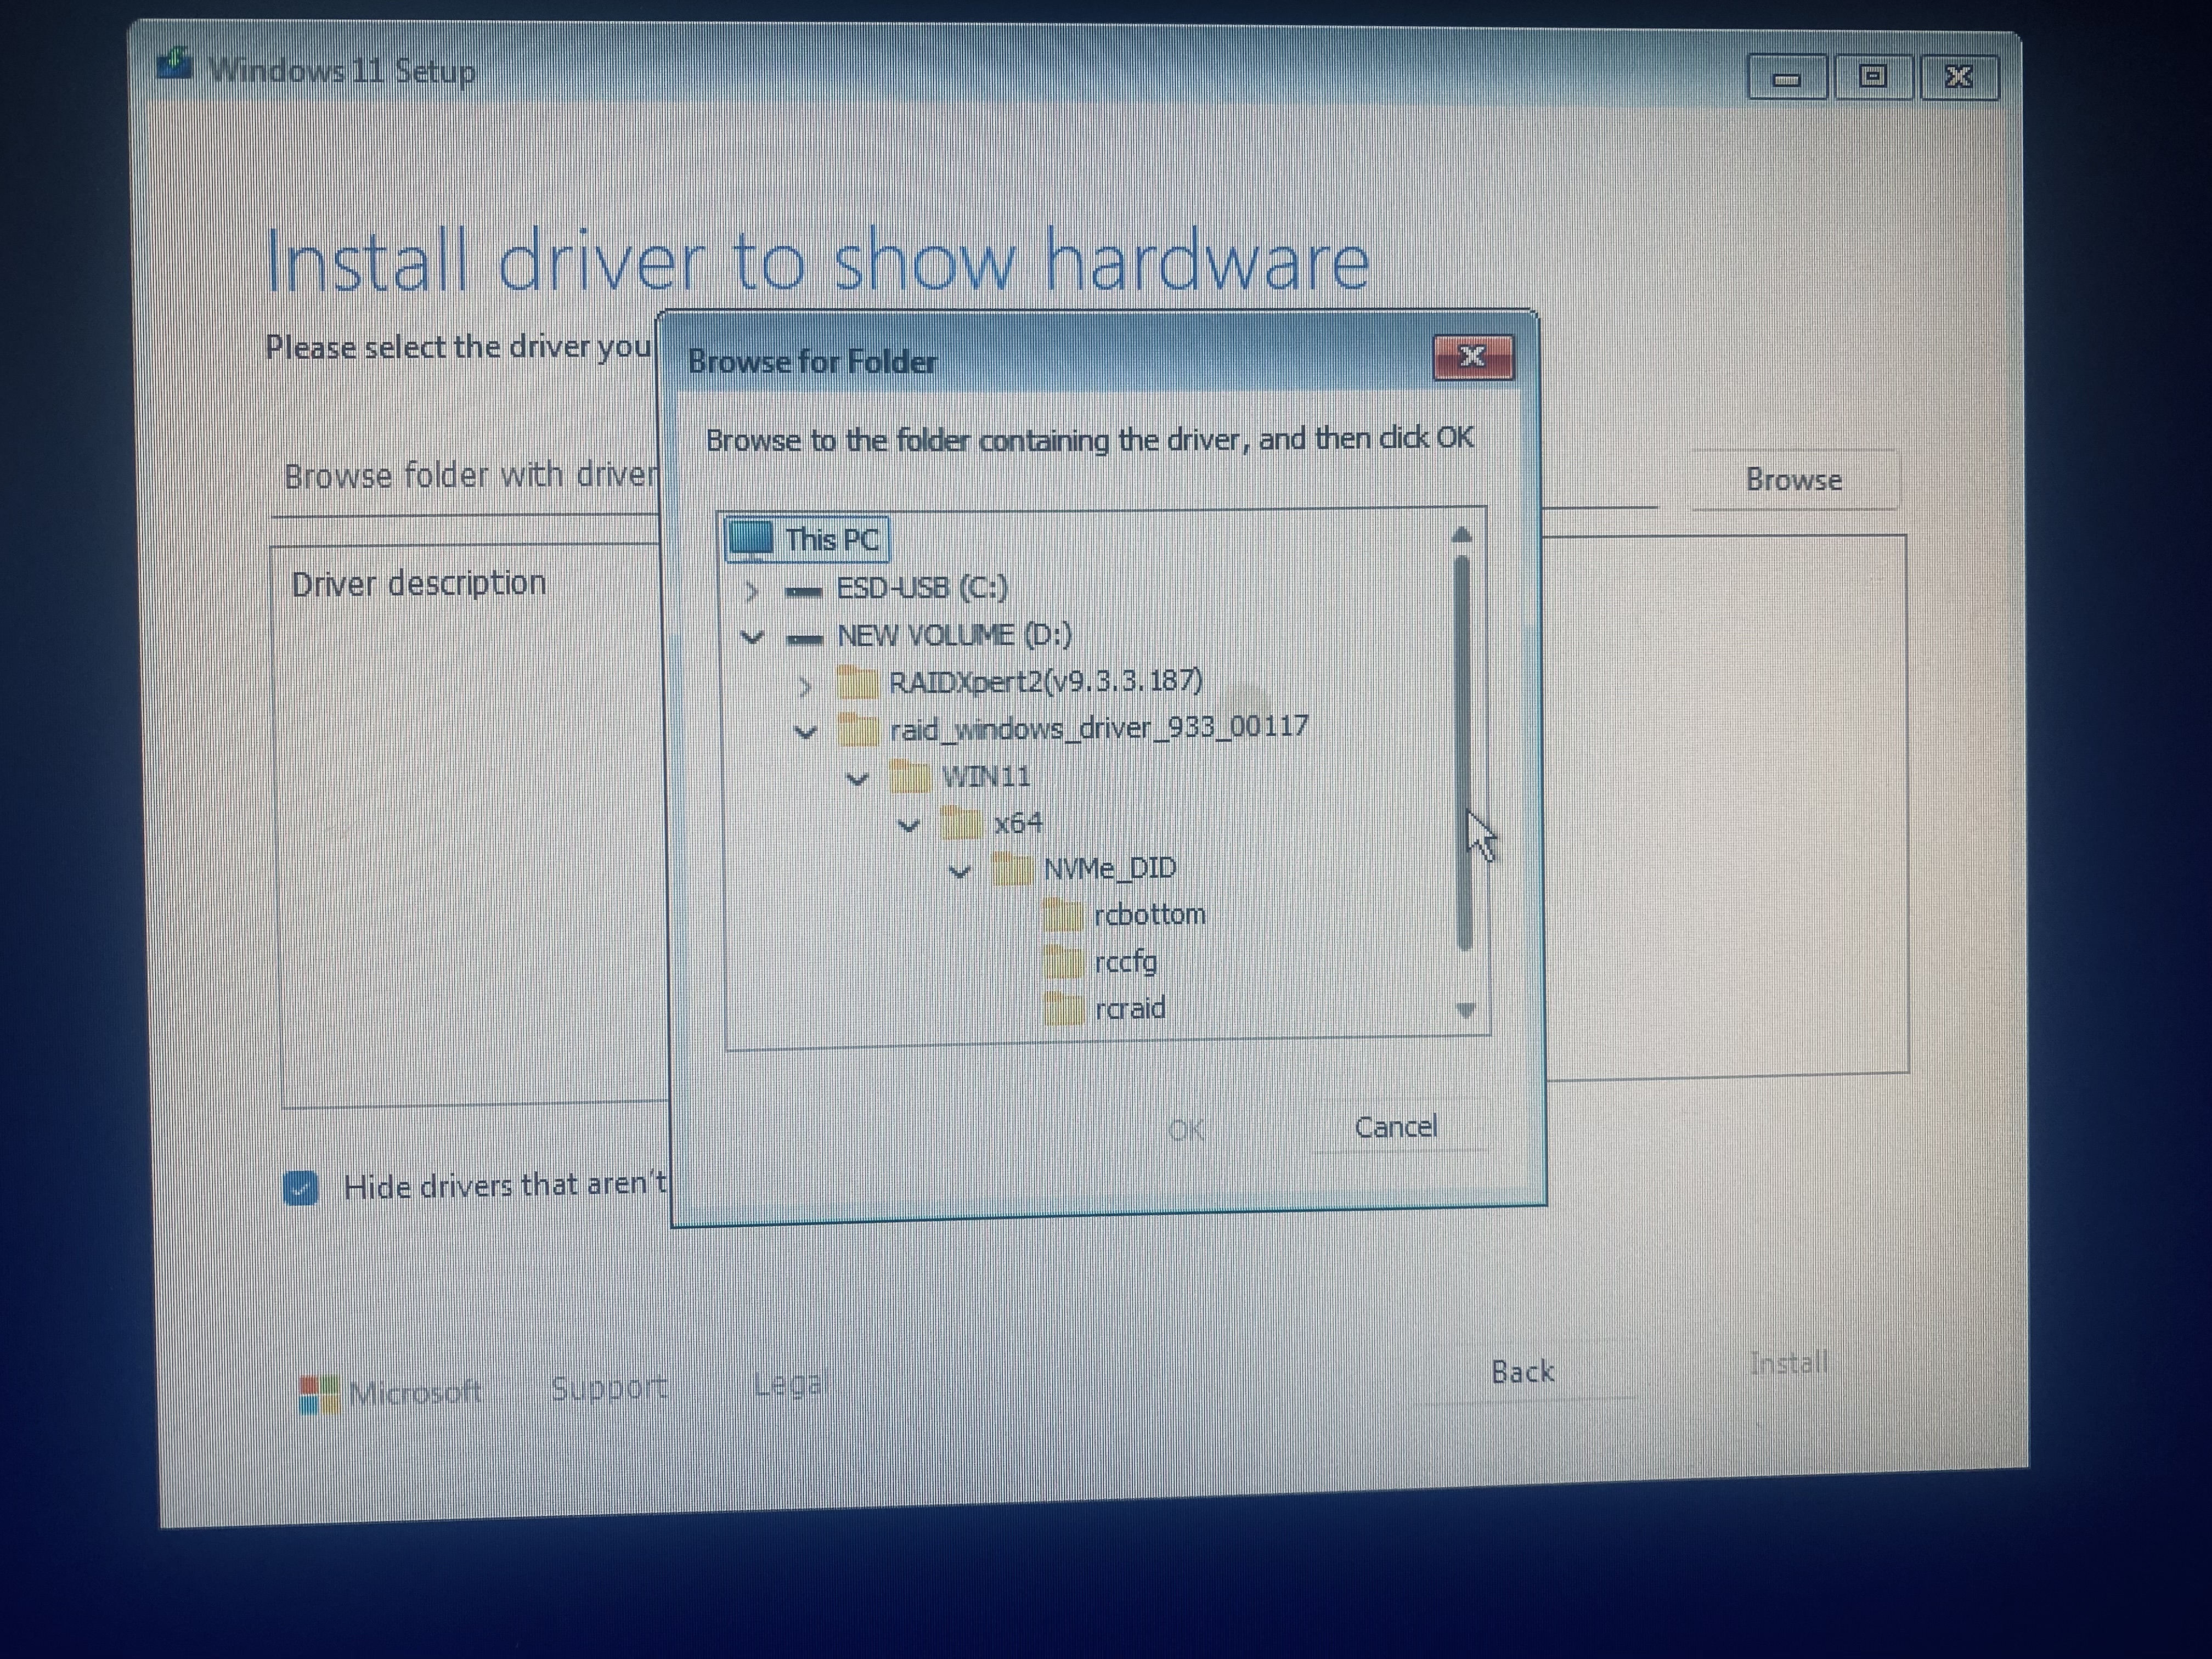Viewport: 2212px width, 1659px height.
Task: Click the This PC computer icon
Action: coord(751,538)
